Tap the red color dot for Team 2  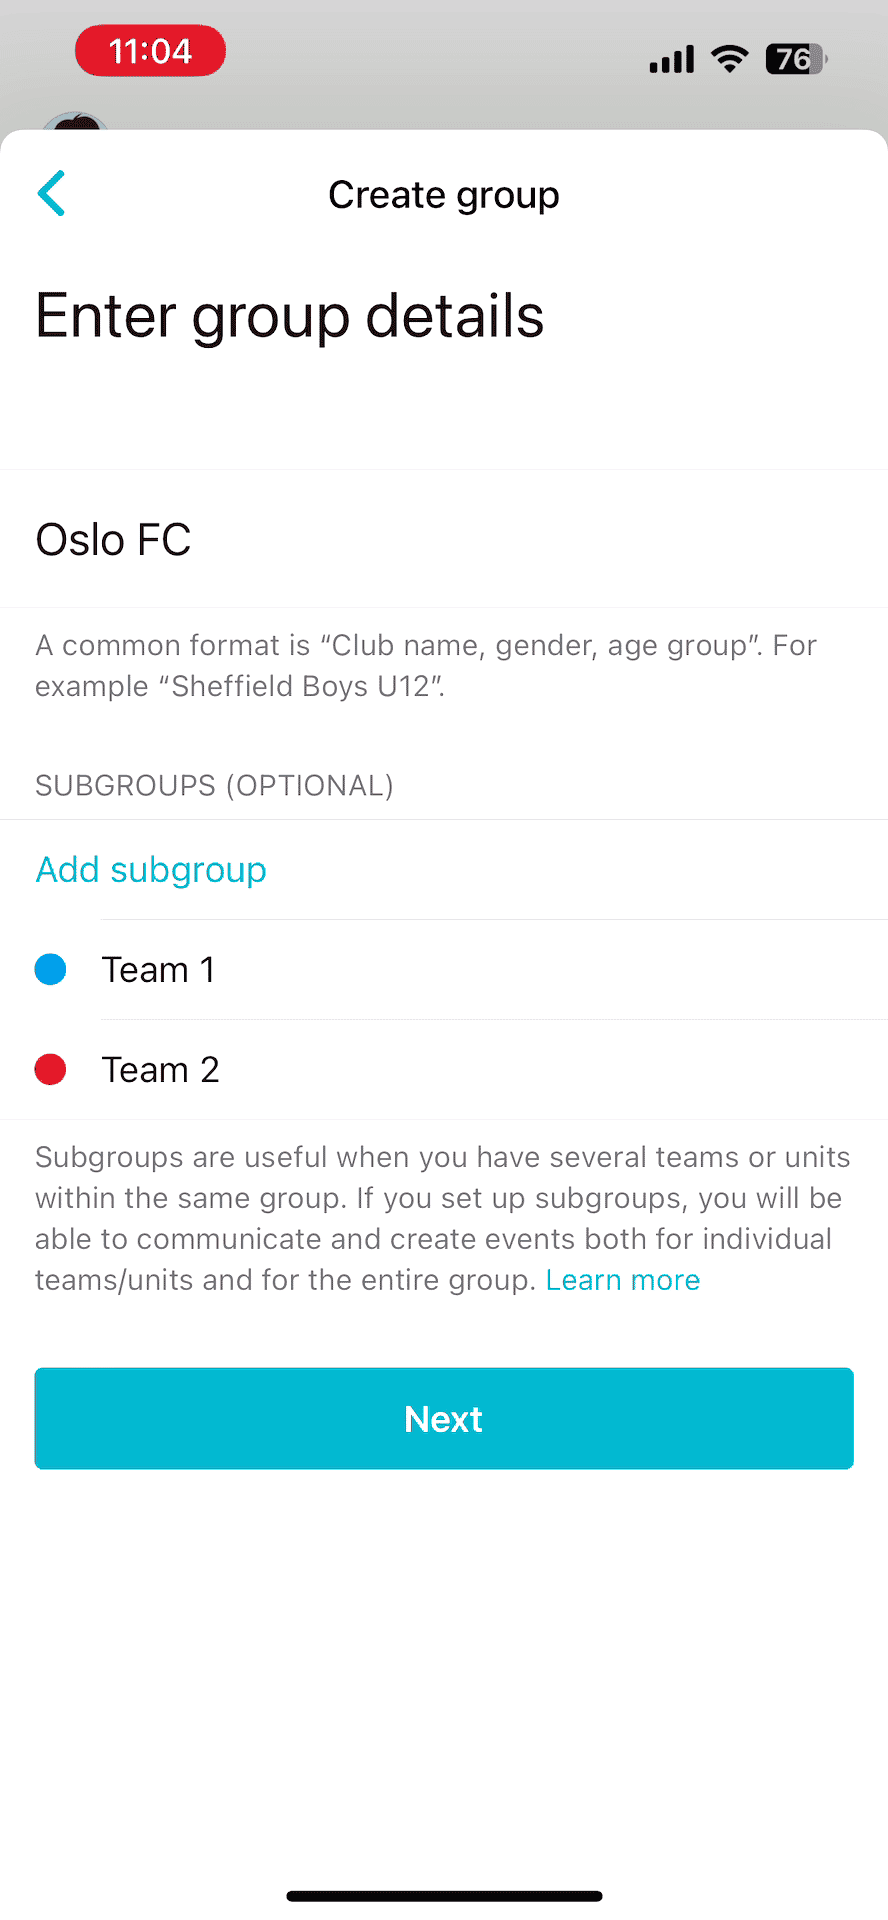point(51,1069)
